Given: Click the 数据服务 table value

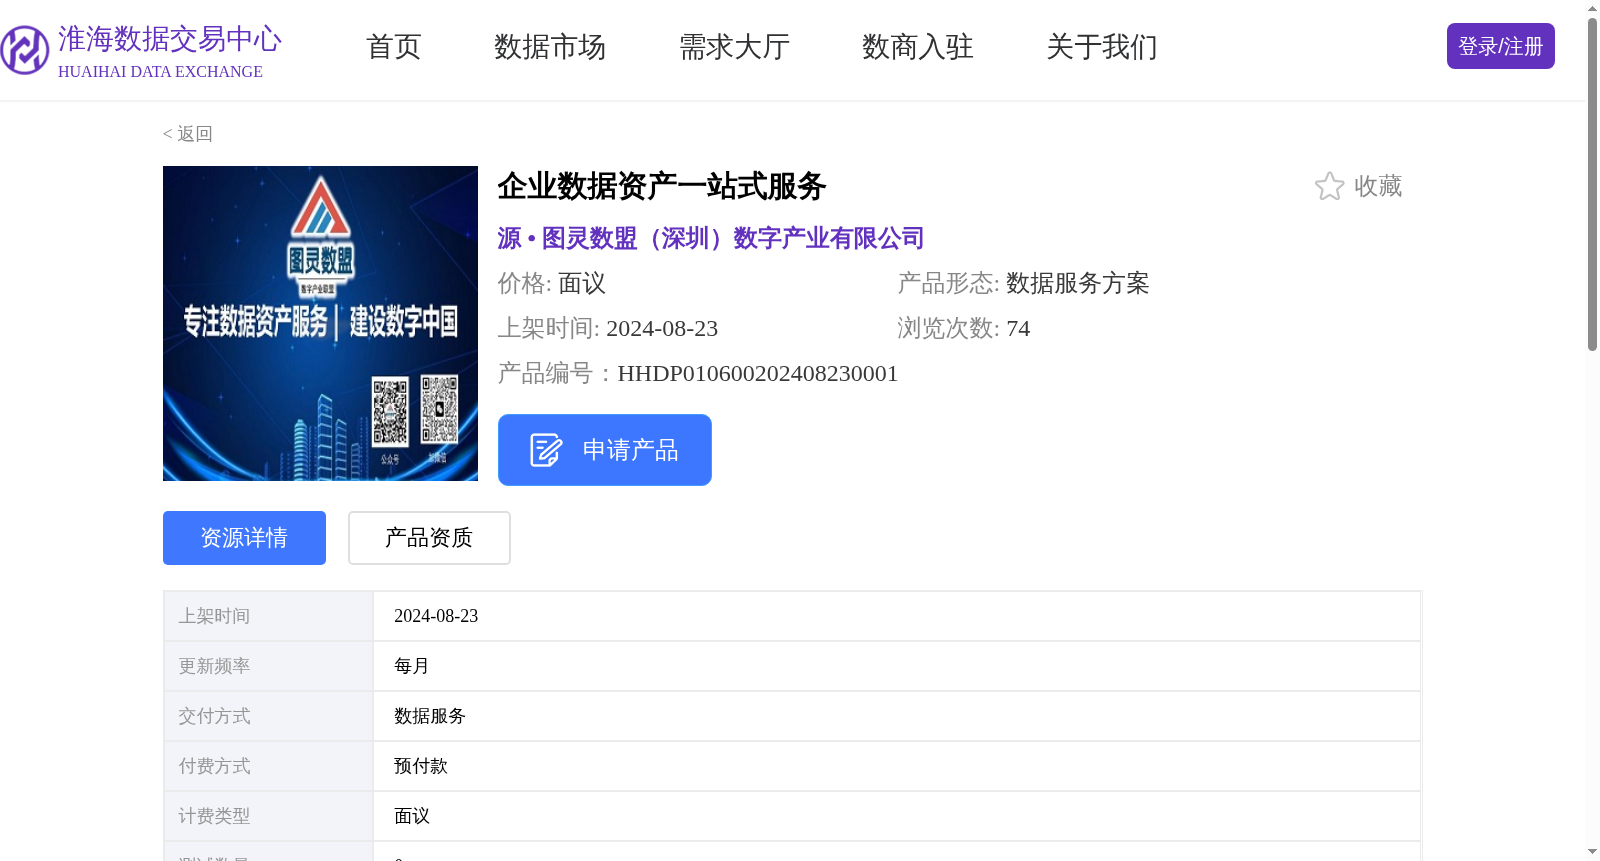Looking at the screenshot, I should click(430, 716).
